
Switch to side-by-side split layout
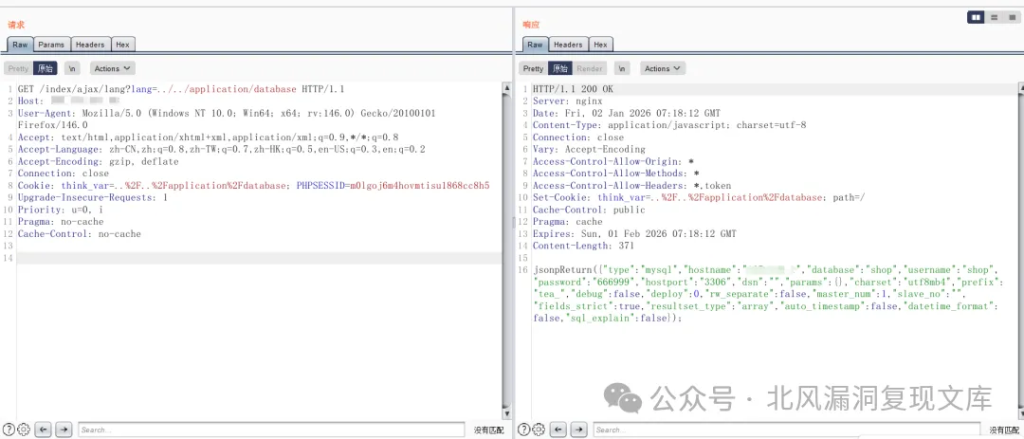(975, 17)
